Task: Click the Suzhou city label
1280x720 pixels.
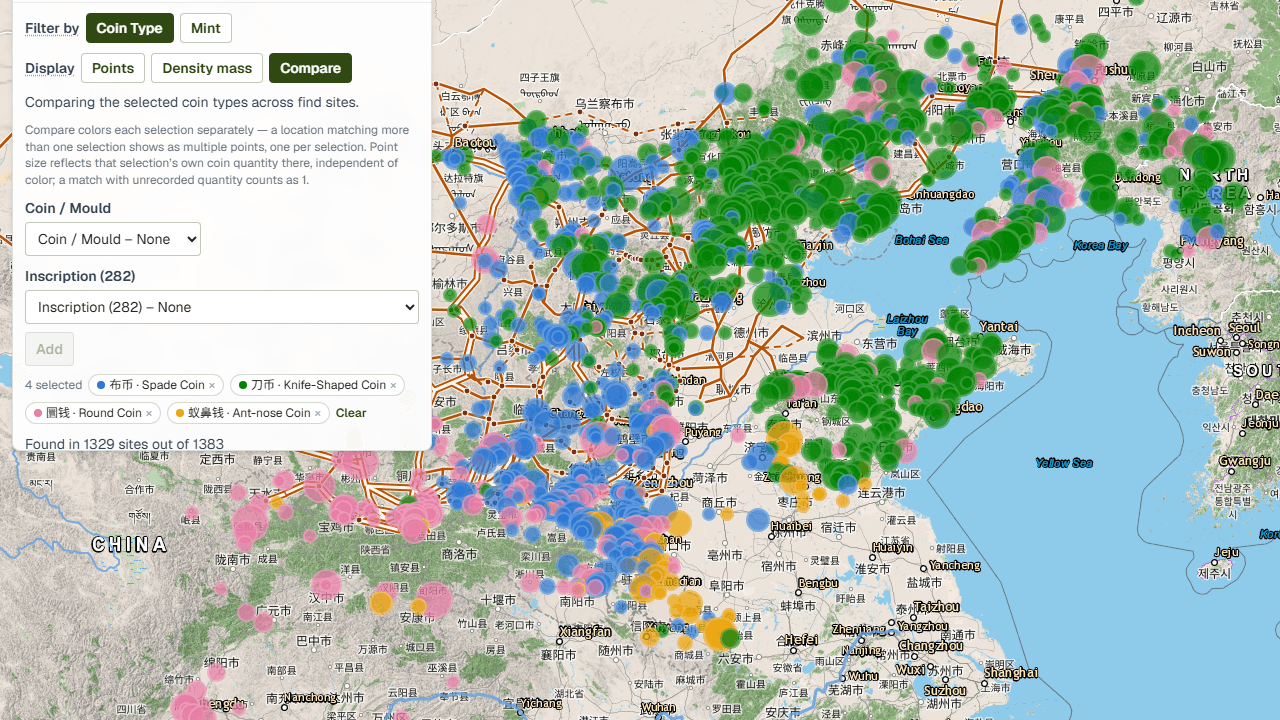Action: pyautogui.click(x=945, y=690)
